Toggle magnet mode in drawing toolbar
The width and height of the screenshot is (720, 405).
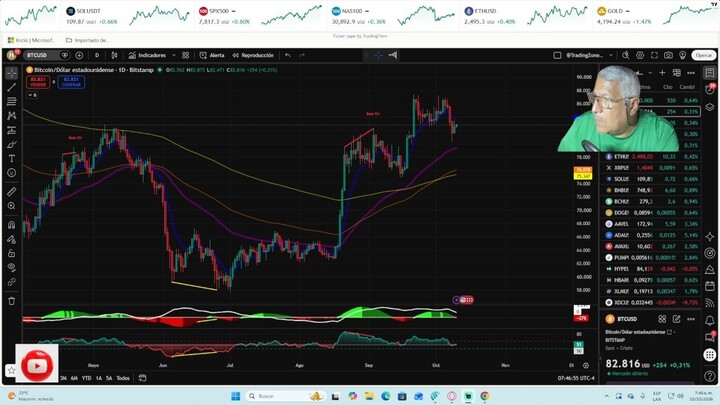pyautogui.click(x=11, y=225)
